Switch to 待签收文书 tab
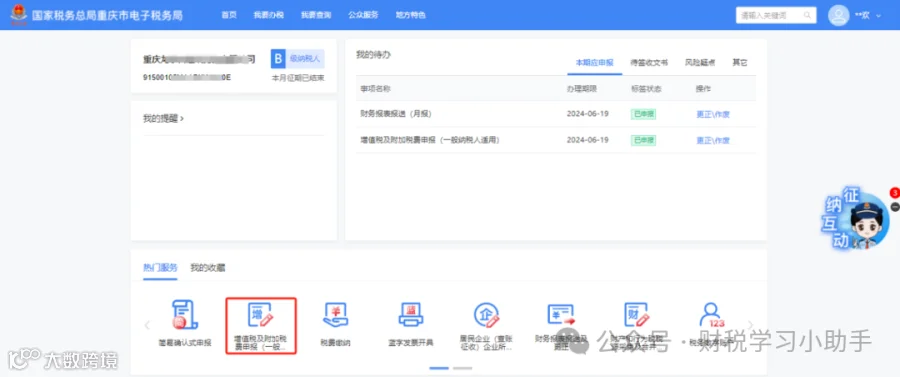This screenshot has width=900, height=377. [649, 63]
